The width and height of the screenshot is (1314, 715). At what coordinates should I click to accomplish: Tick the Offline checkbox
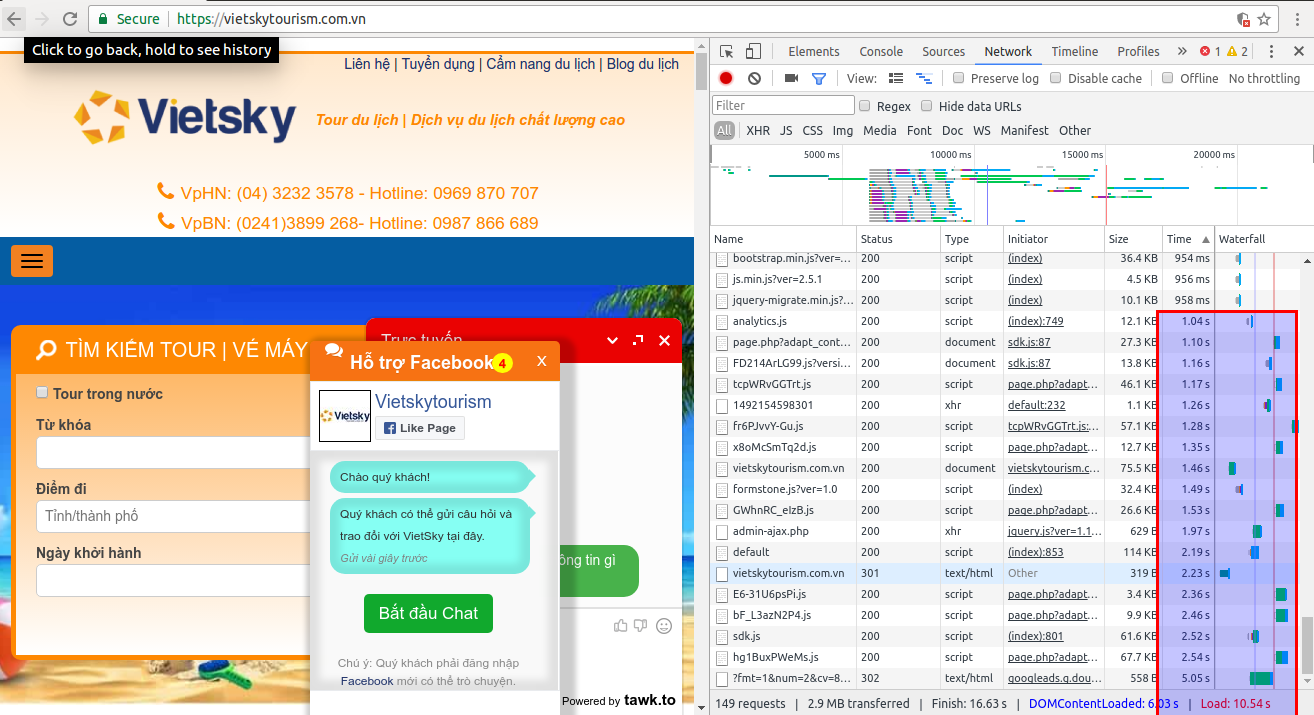point(1167,78)
